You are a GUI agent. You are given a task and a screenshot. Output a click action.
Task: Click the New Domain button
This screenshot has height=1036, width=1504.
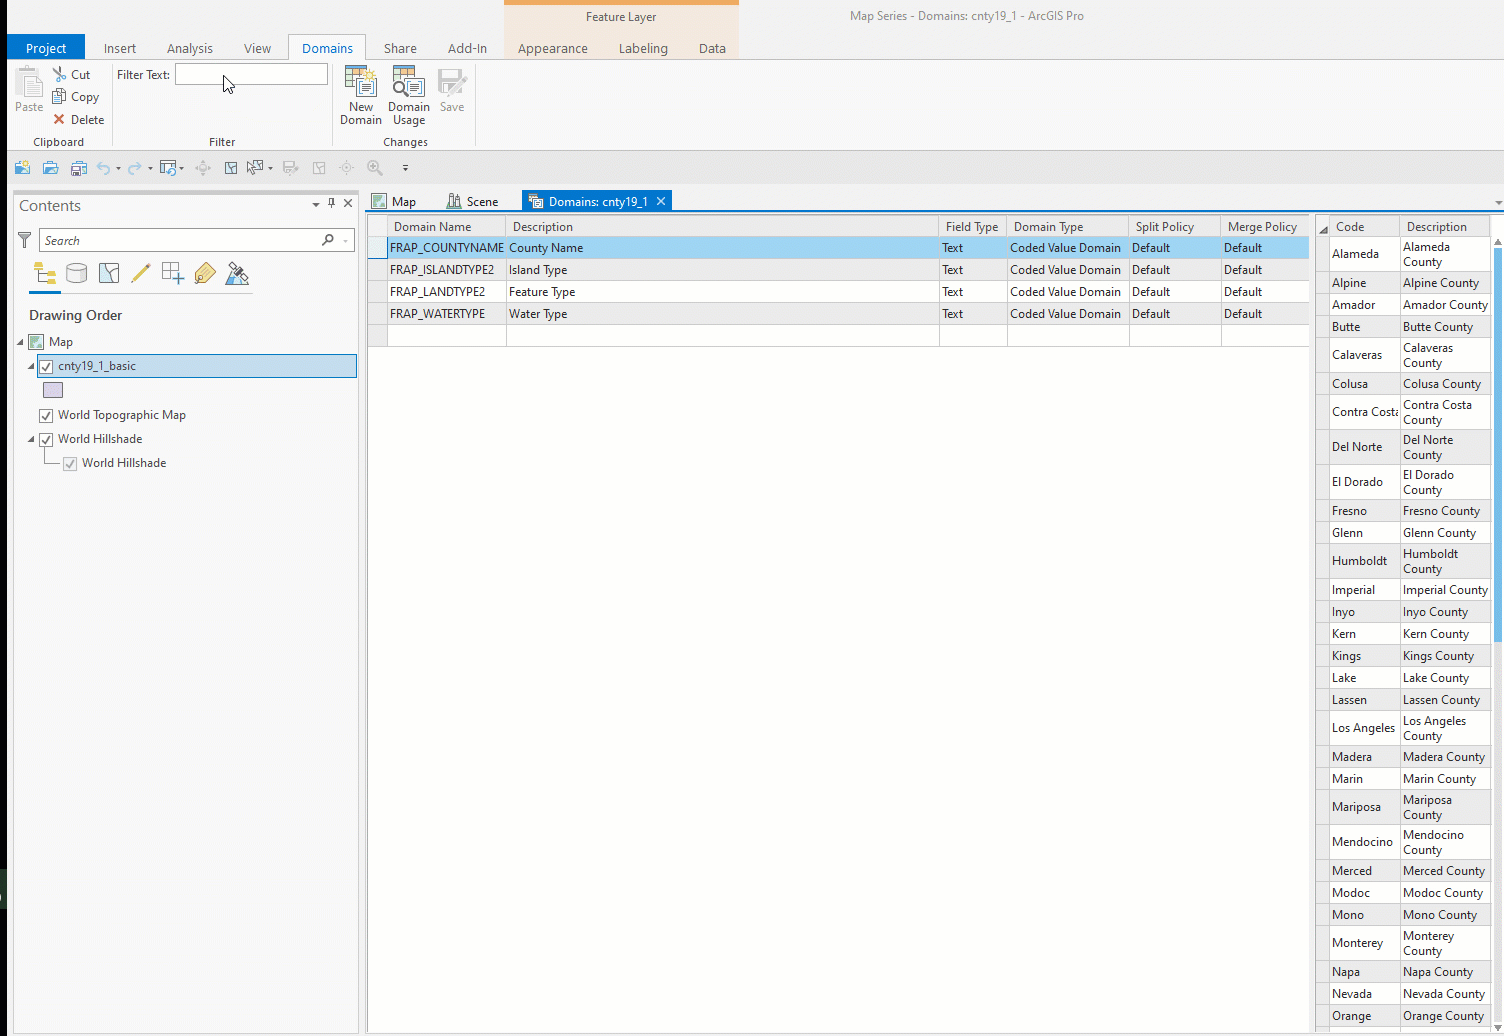361,96
